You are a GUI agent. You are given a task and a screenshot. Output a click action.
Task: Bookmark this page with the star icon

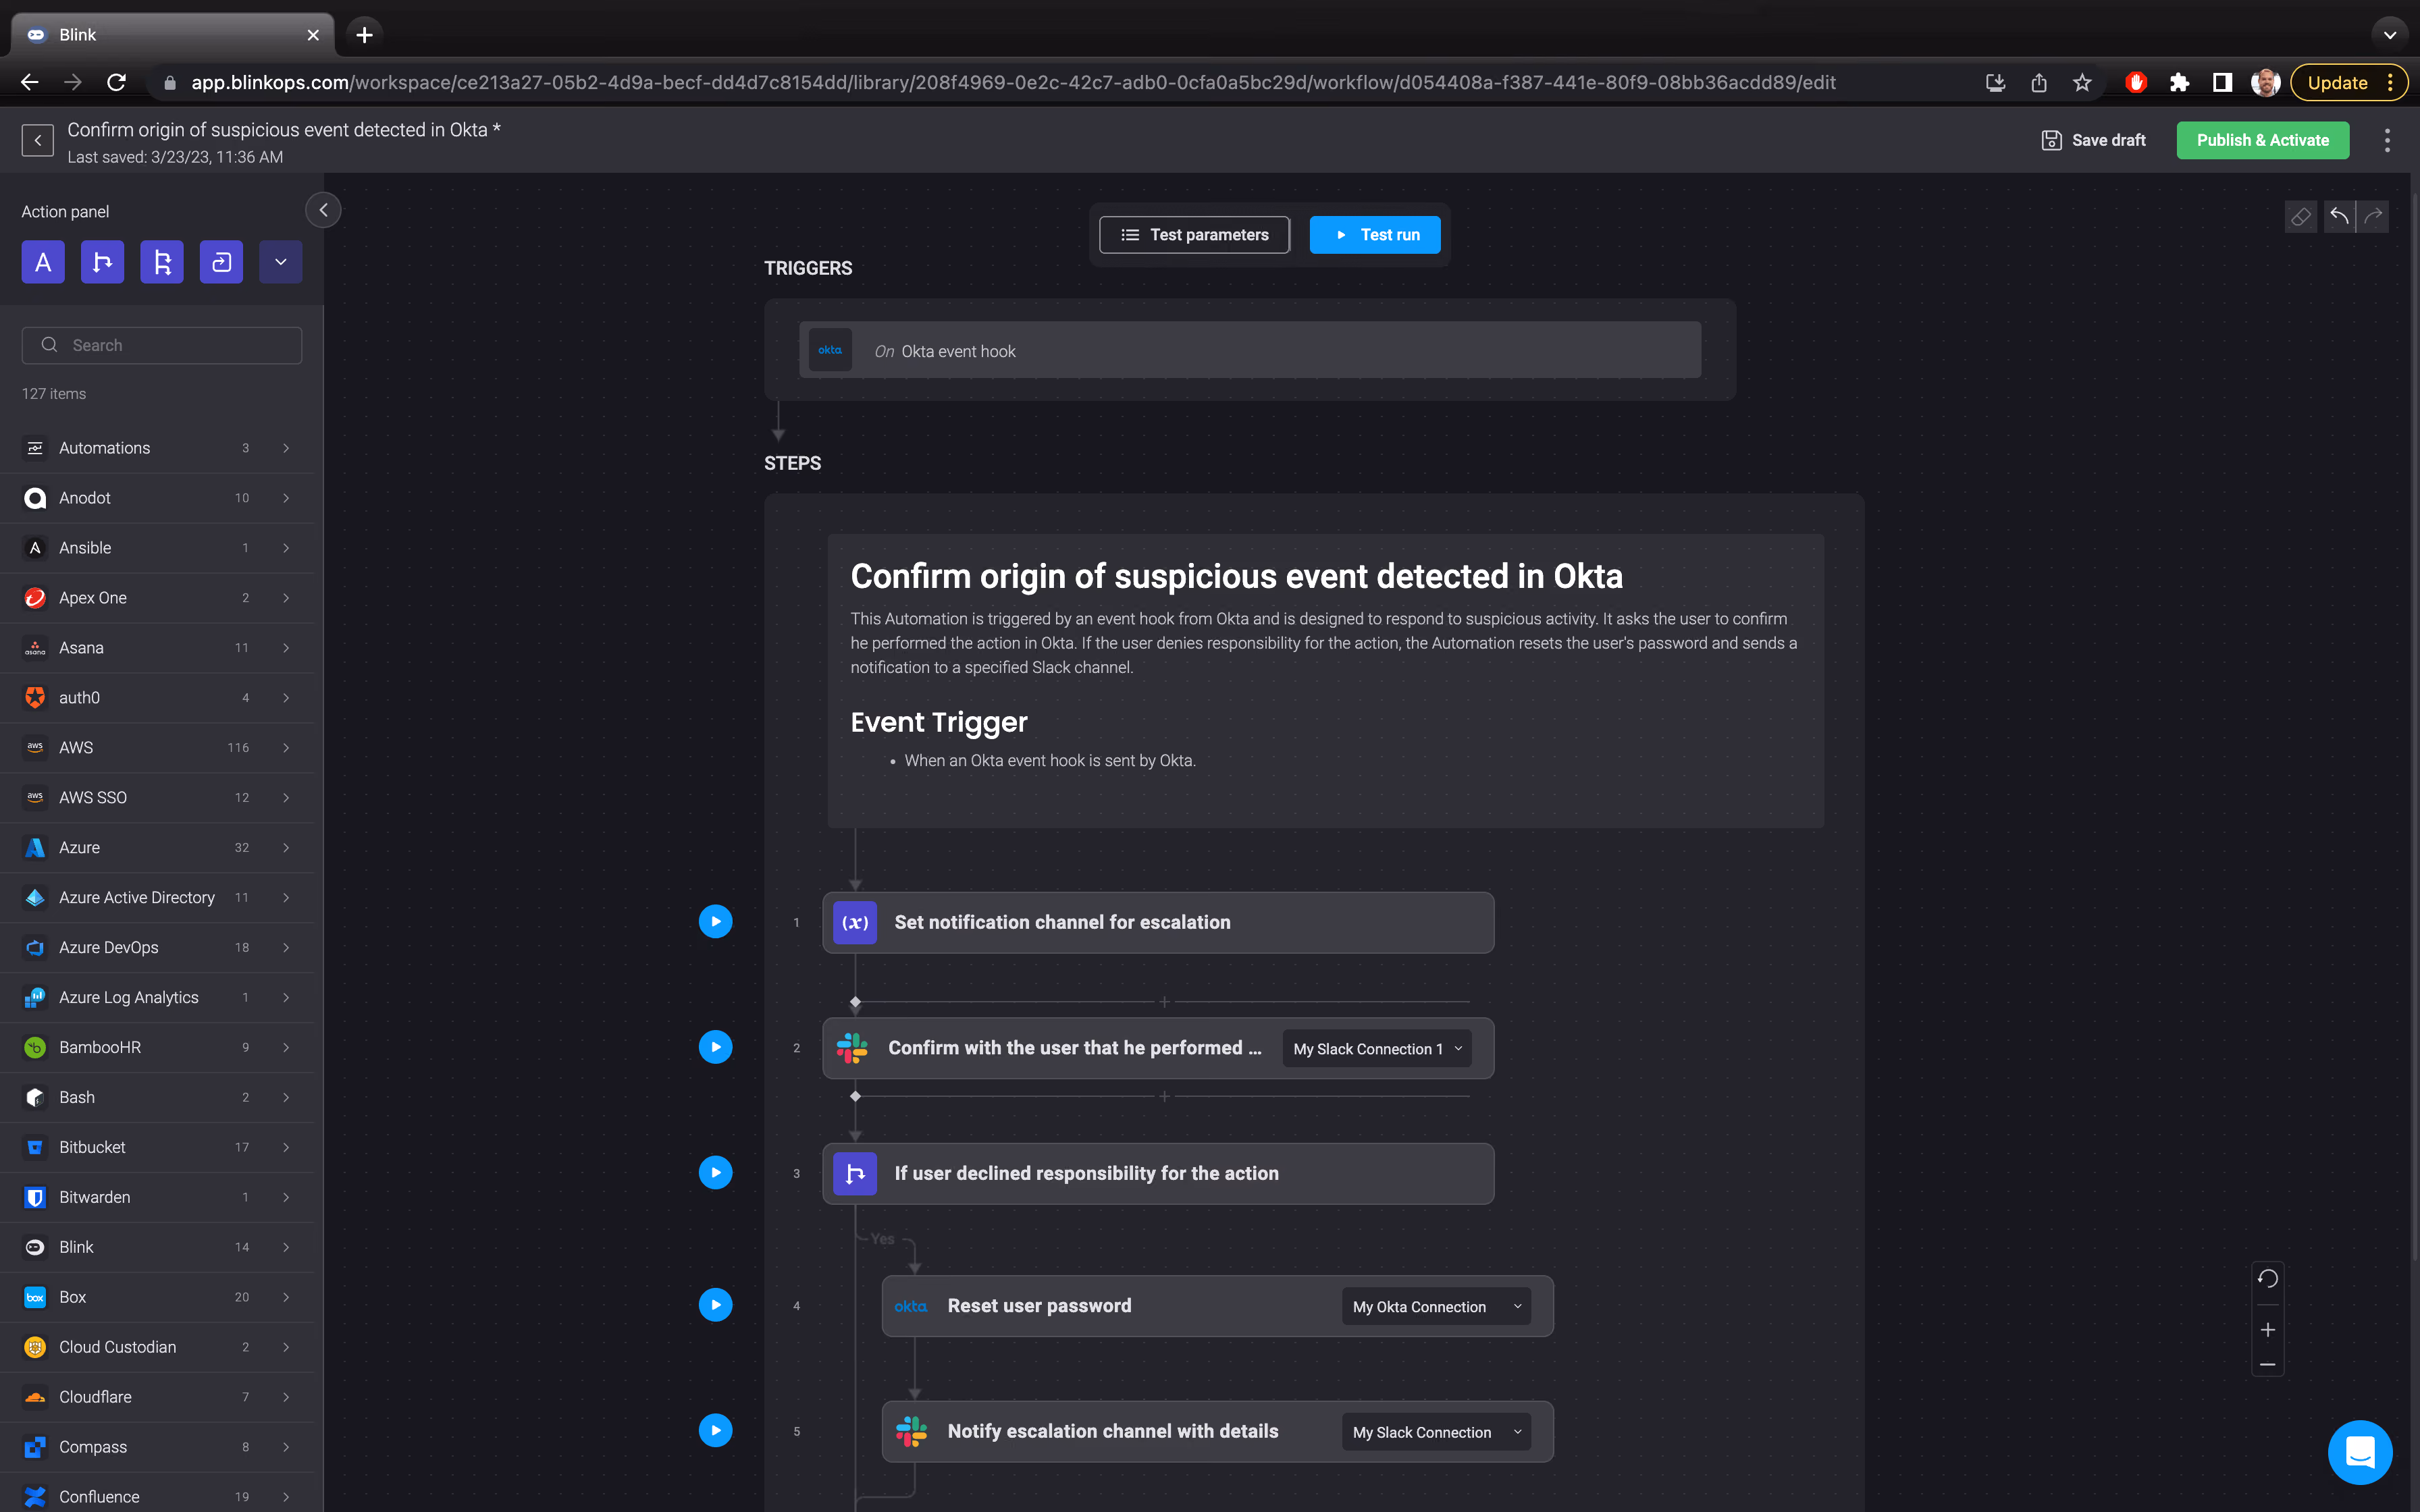[x=2082, y=83]
